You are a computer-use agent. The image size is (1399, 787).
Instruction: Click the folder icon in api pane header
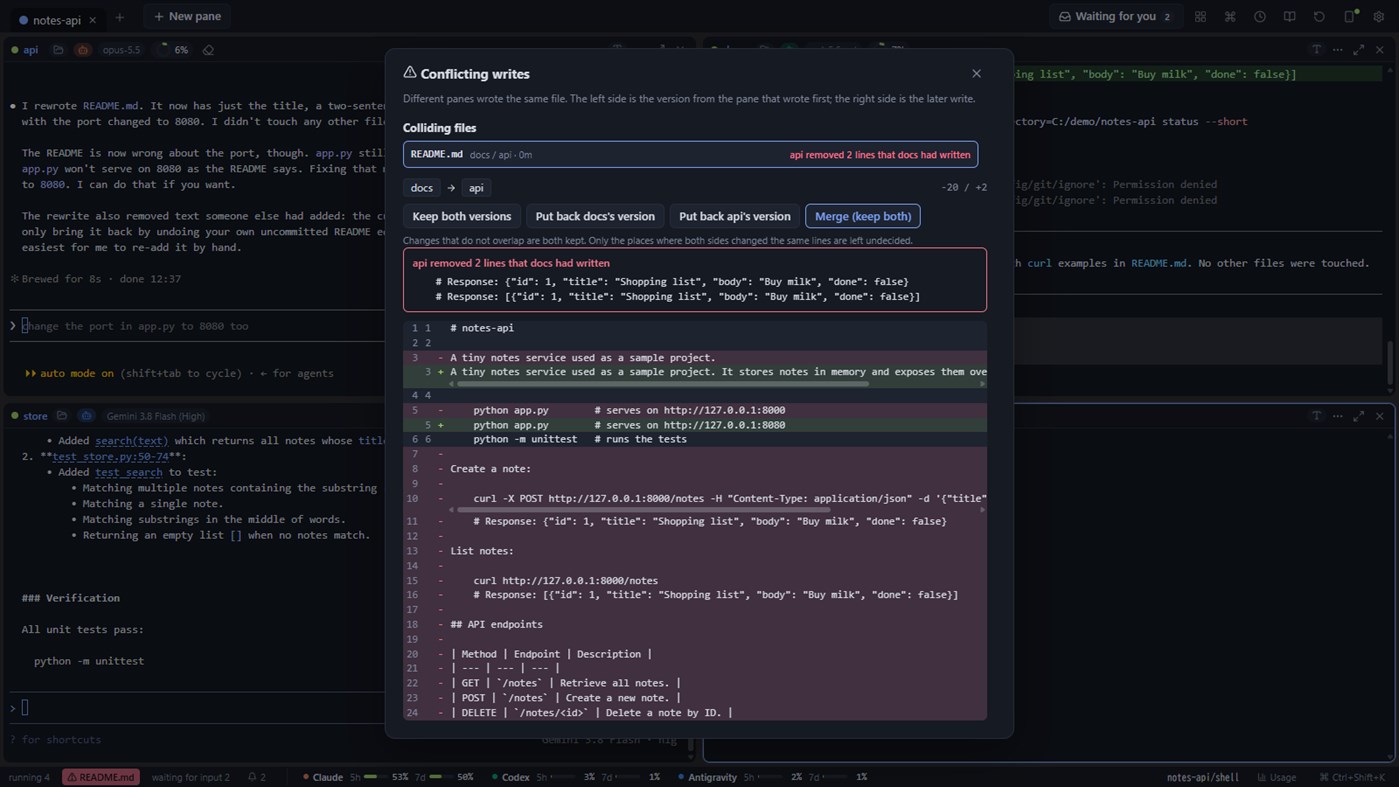coord(58,50)
